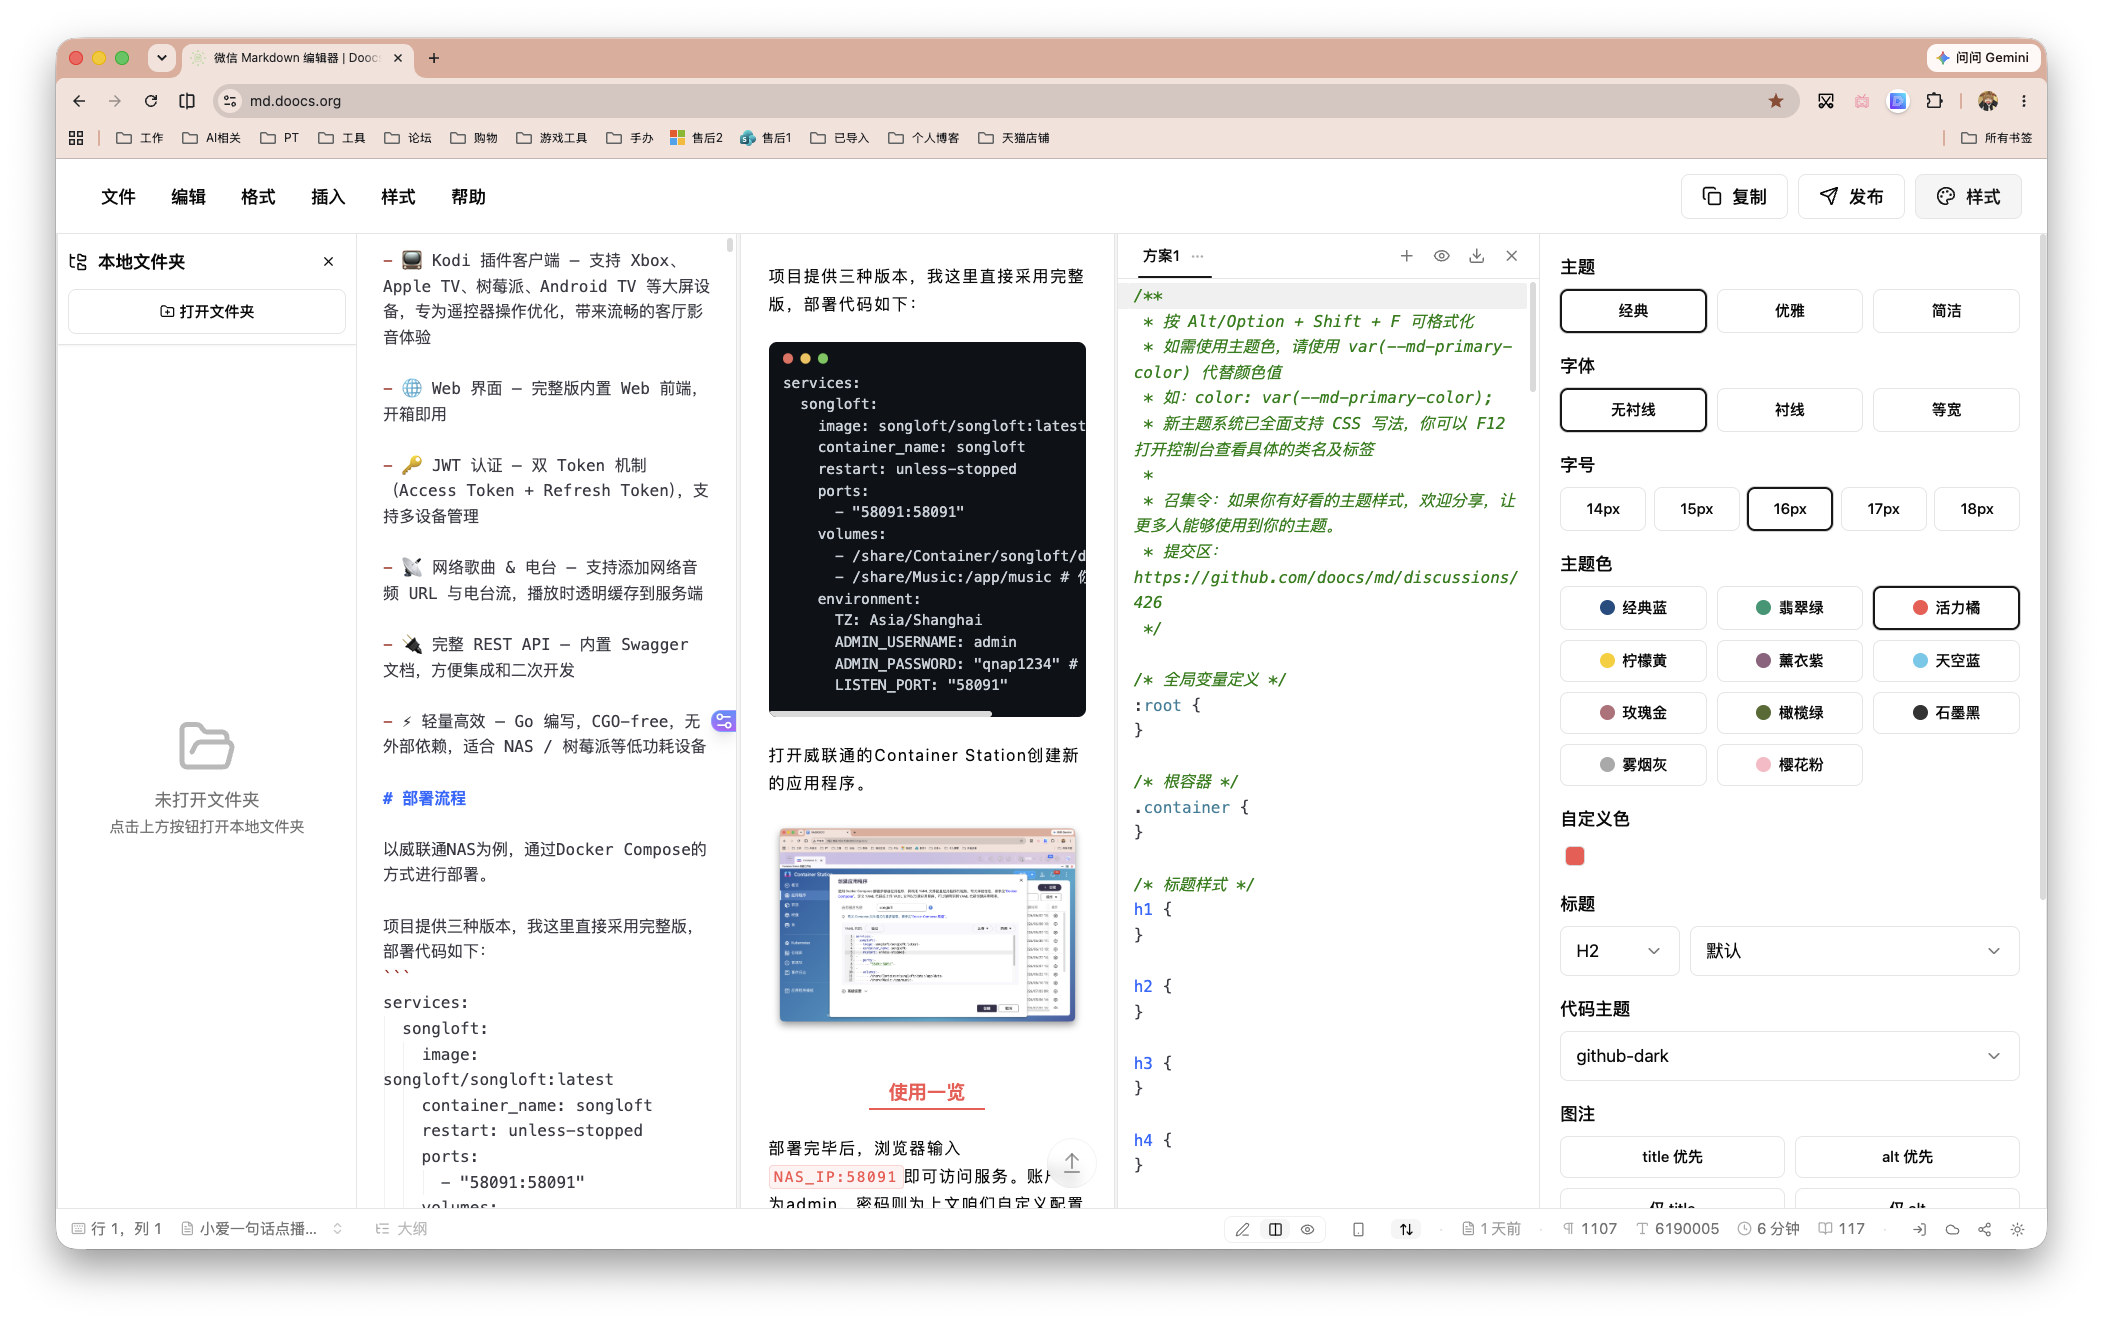Open the 帮助 menu

click(468, 197)
